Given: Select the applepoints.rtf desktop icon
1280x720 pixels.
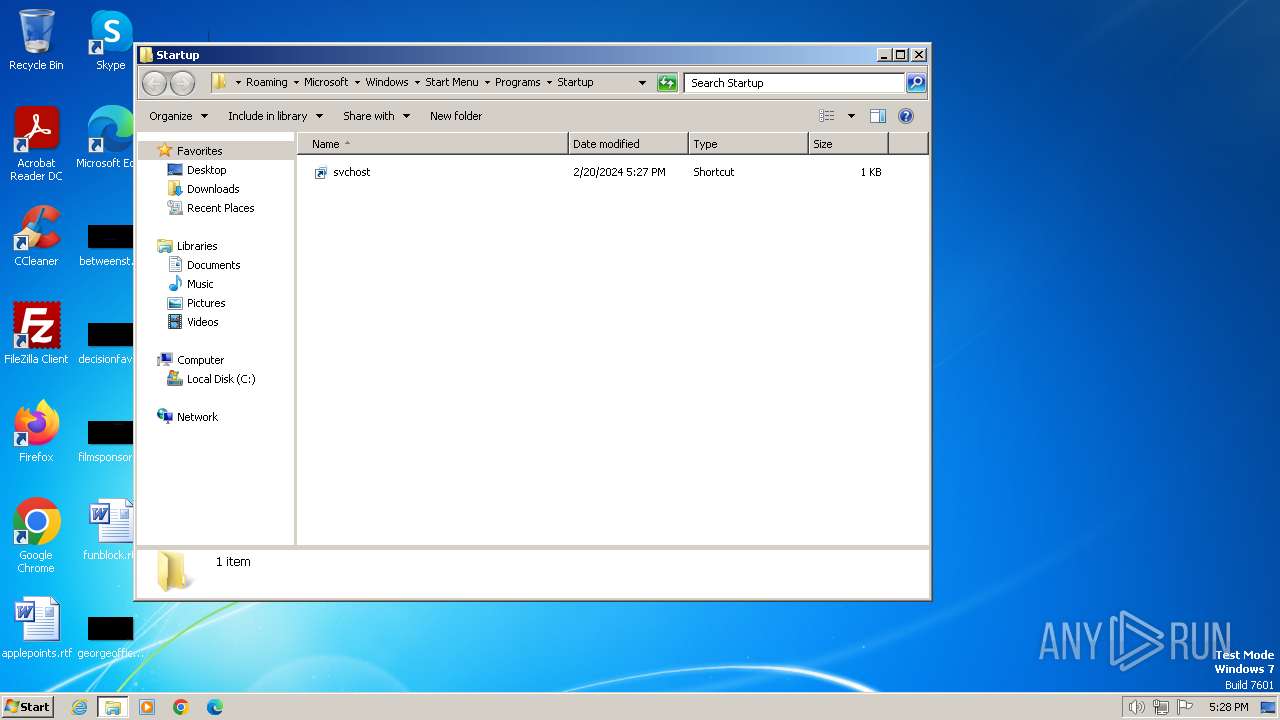Looking at the screenshot, I should tap(37, 628).
